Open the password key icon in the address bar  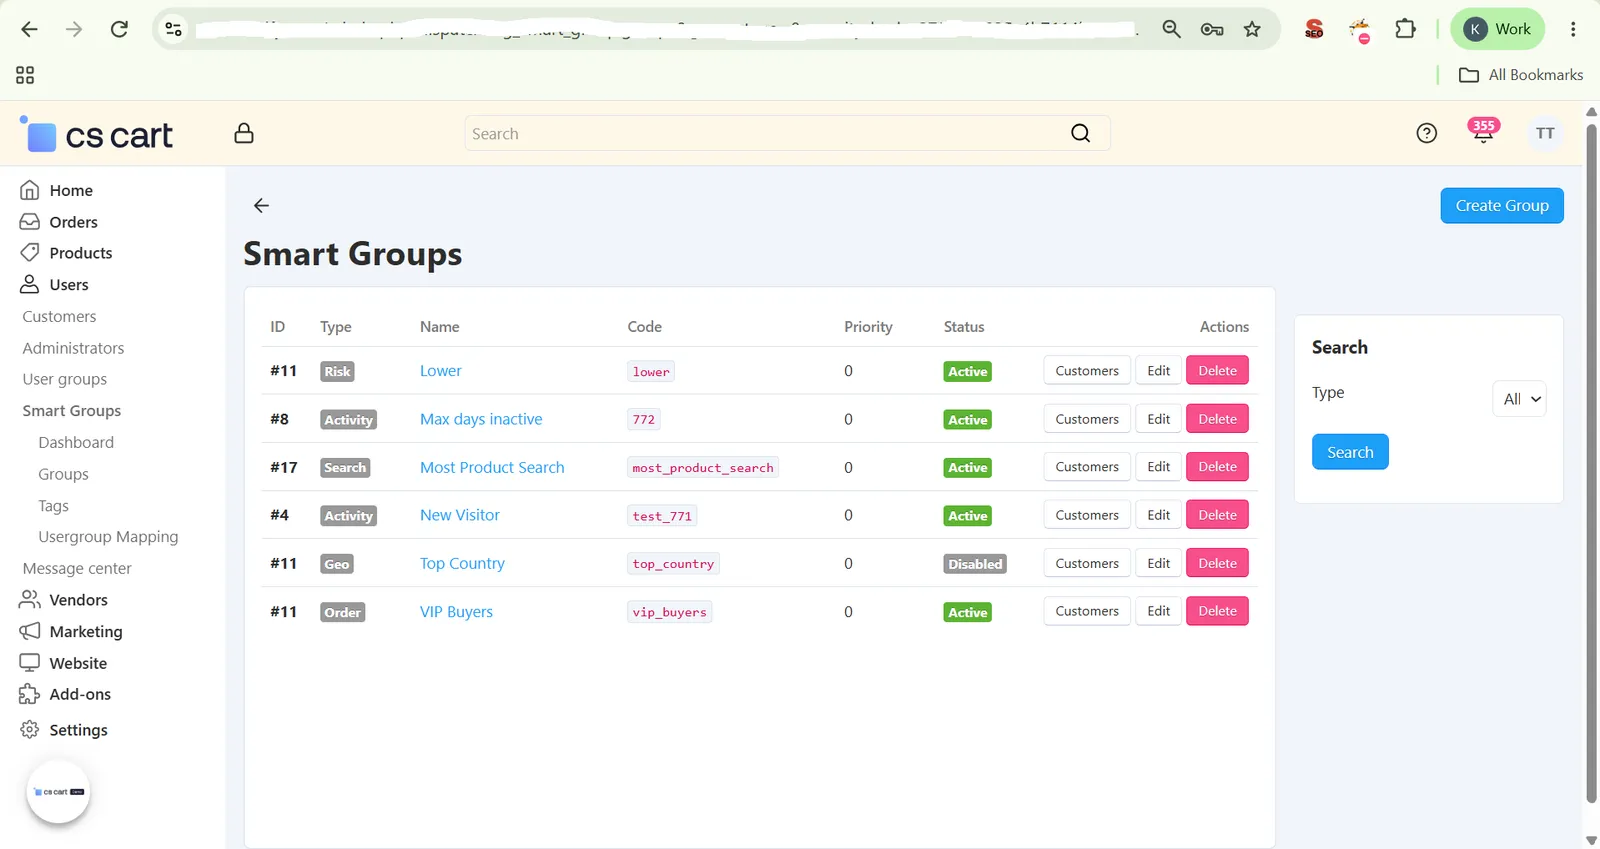(x=1212, y=29)
